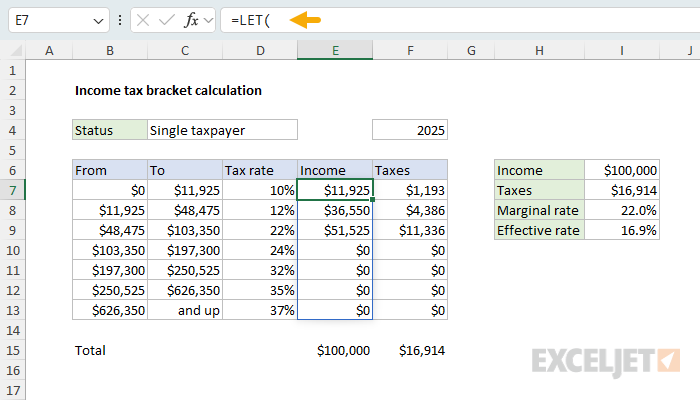The height and width of the screenshot is (400, 700).
Task: Select the 22% tax rate cell
Action: (x=260, y=230)
